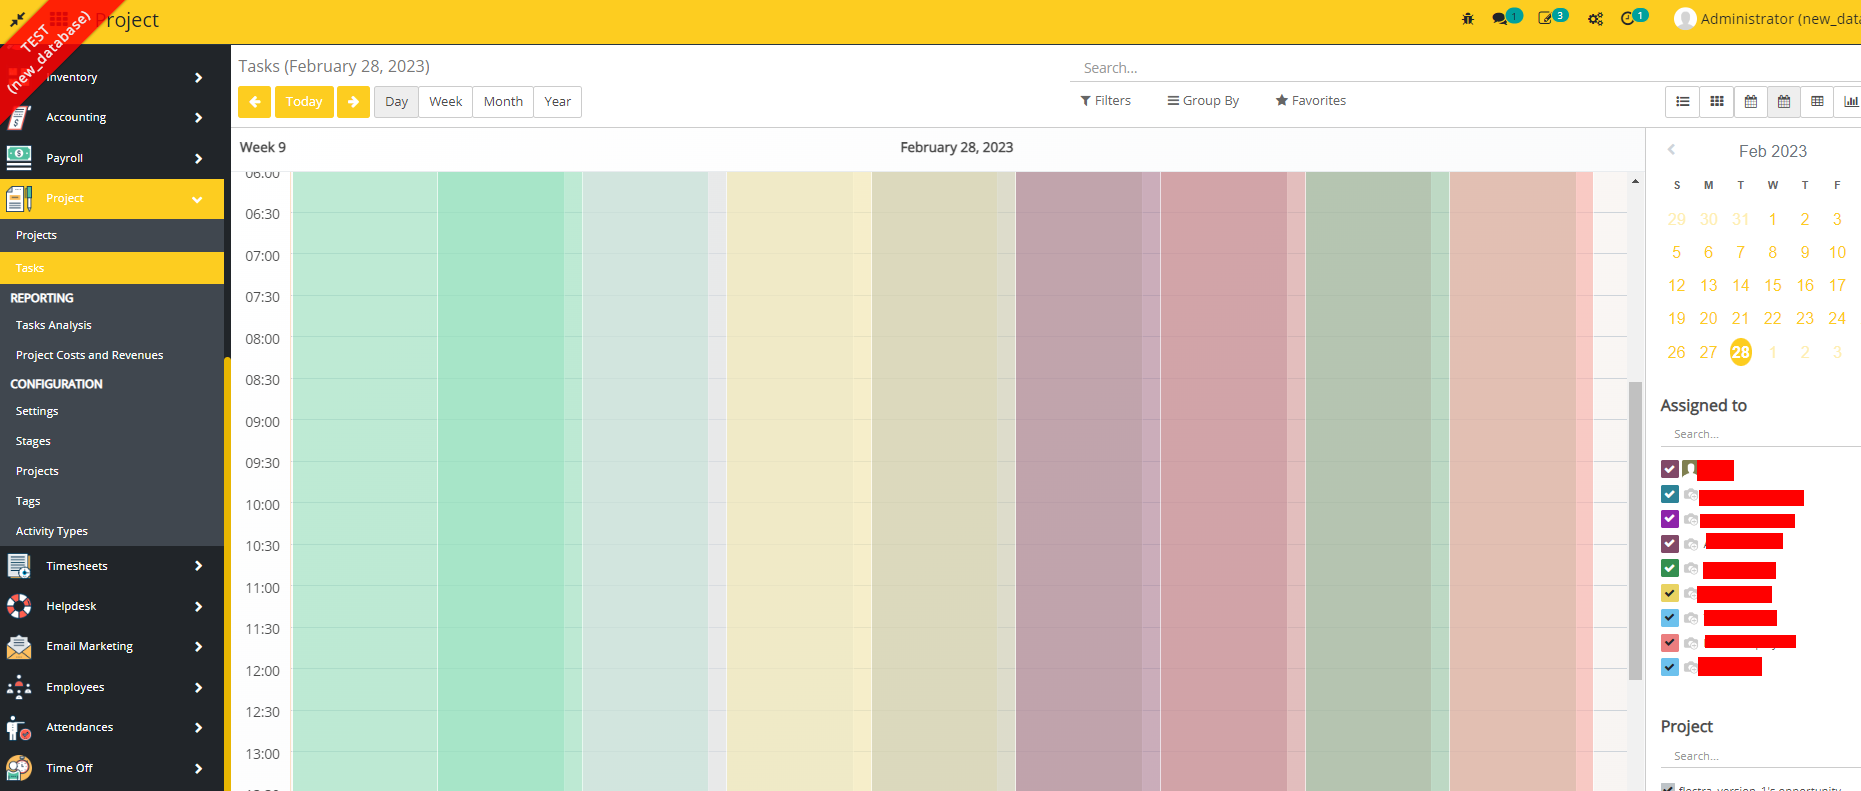Open the gears settings icon in top bar
1861x791 pixels.
[1595, 19]
